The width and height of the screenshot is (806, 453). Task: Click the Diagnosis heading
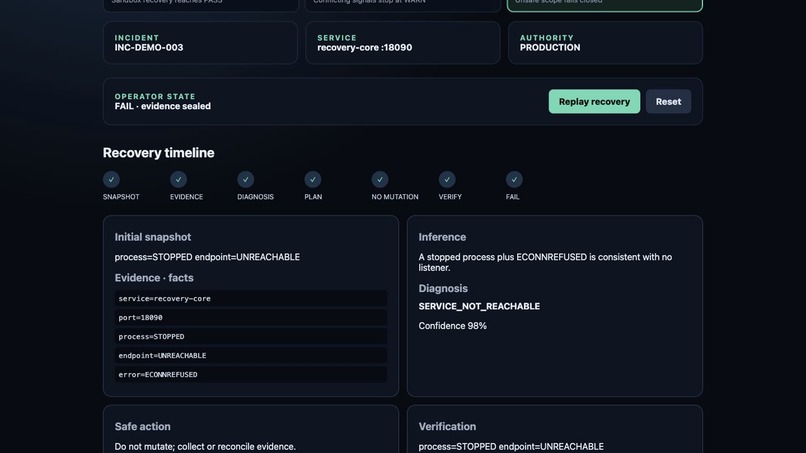(x=443, y=288)
